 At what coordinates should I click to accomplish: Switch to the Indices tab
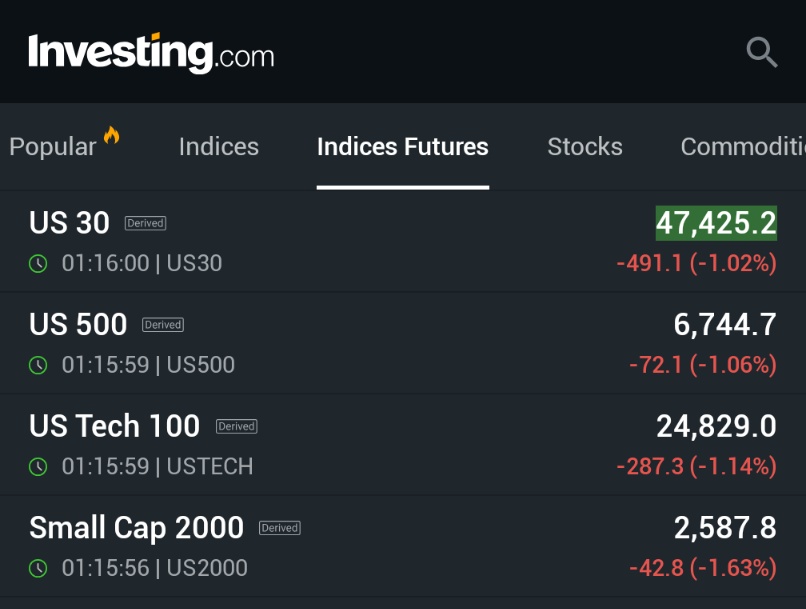[x=219, y=147]
